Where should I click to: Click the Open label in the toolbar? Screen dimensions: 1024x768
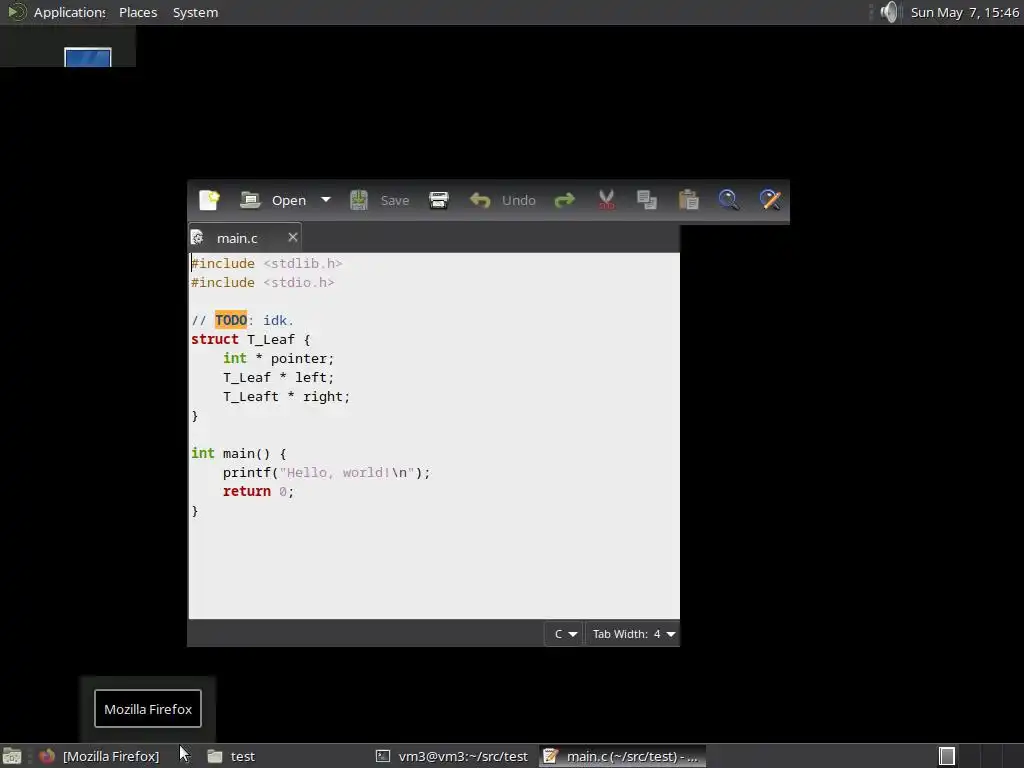point(289,200)
